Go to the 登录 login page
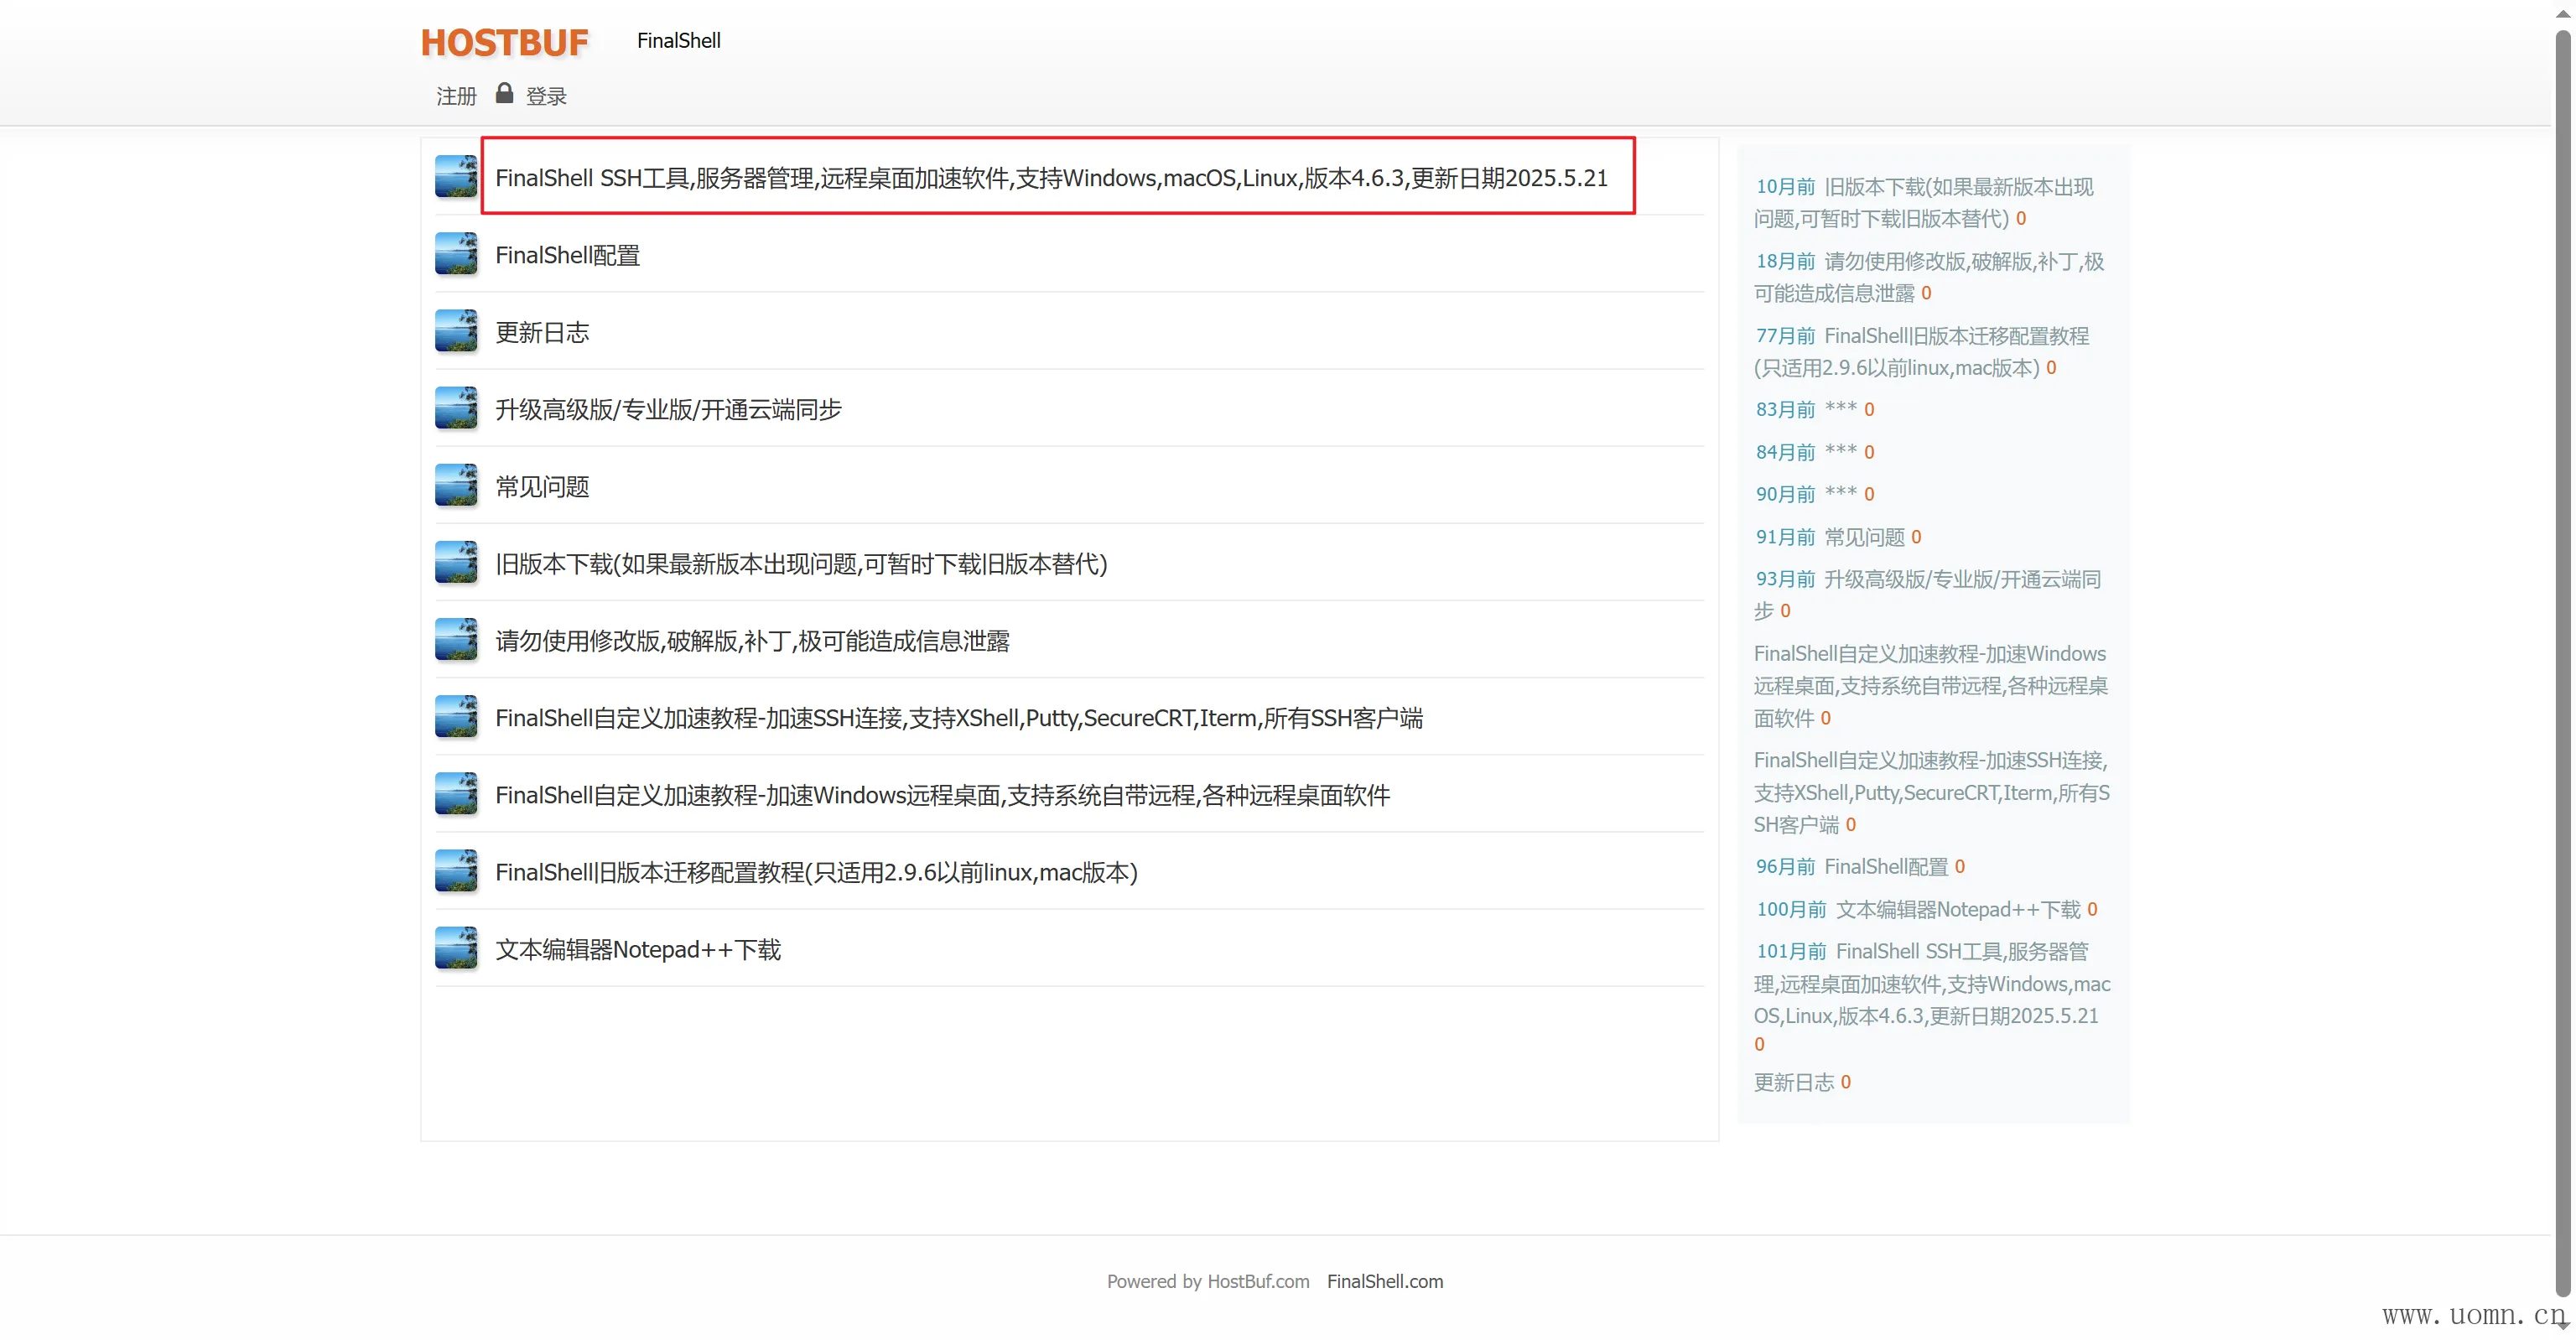2576x1340 pixels. point(546,96)
